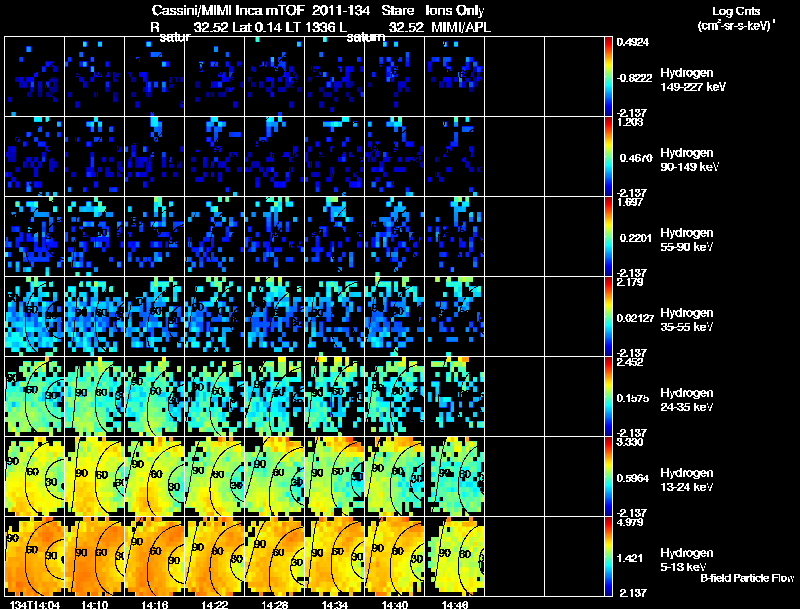Select the 5-13 keV hydrogen image at 14:22
The height and width of the screenshot is (609, 800).
215,556
